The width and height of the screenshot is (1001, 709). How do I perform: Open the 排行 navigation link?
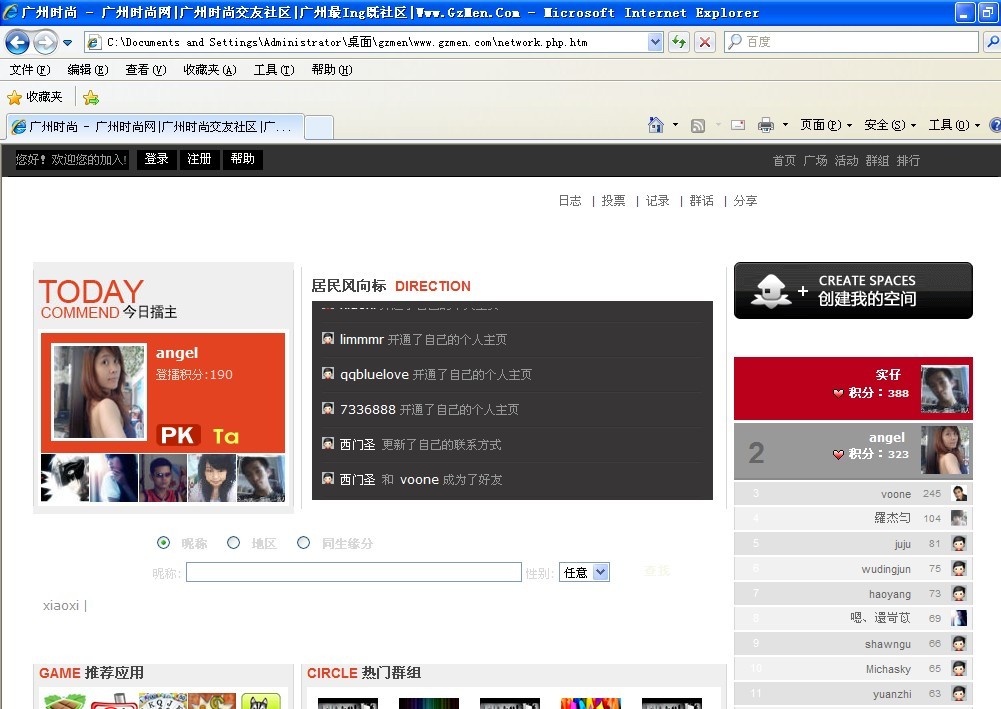tap(908, 160)
